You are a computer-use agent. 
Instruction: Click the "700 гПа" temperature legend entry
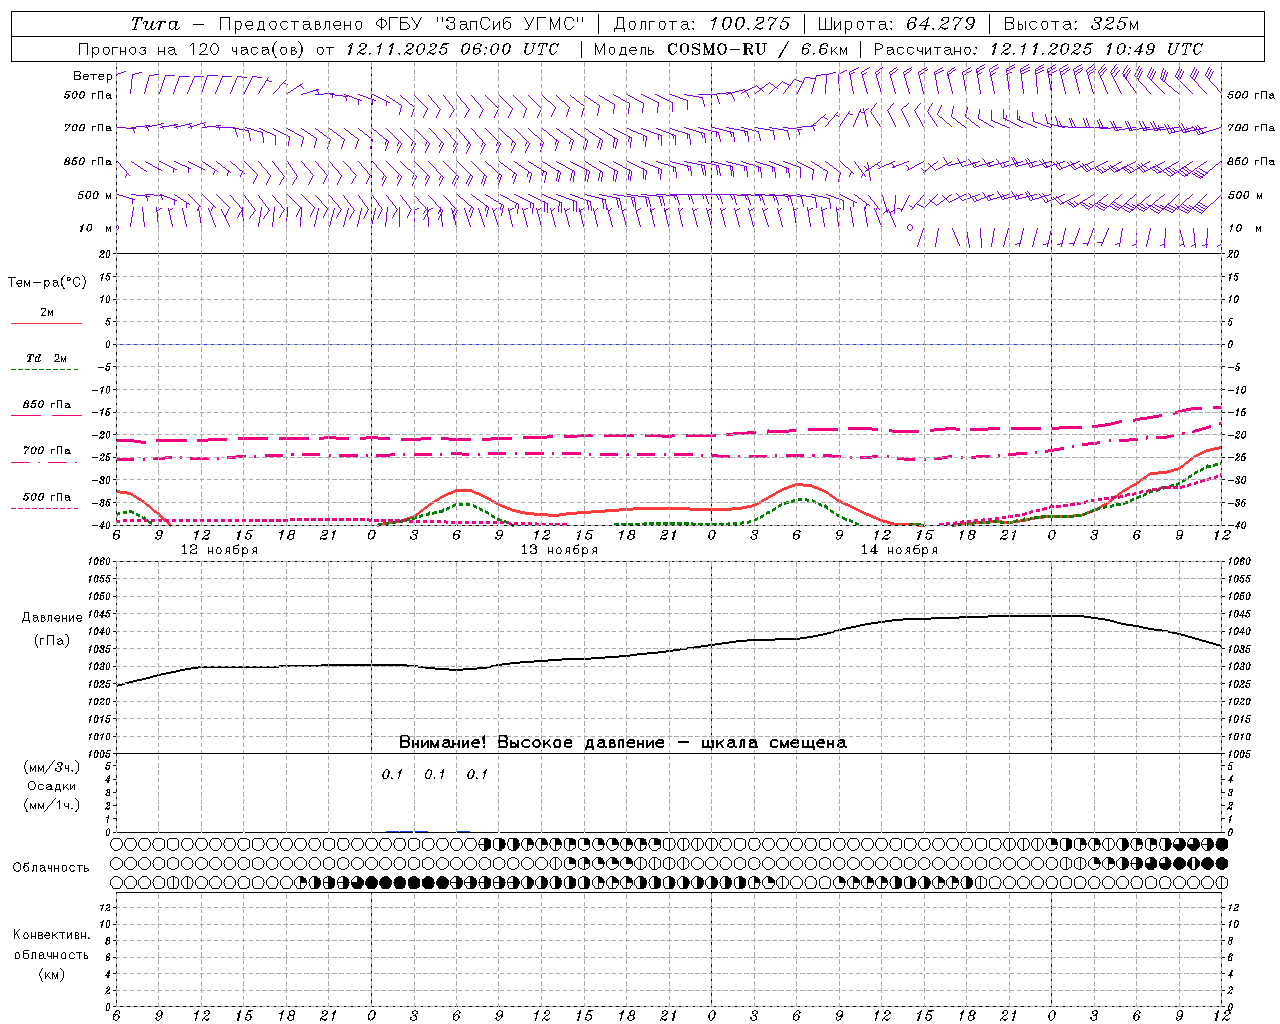tap(47, 451)
